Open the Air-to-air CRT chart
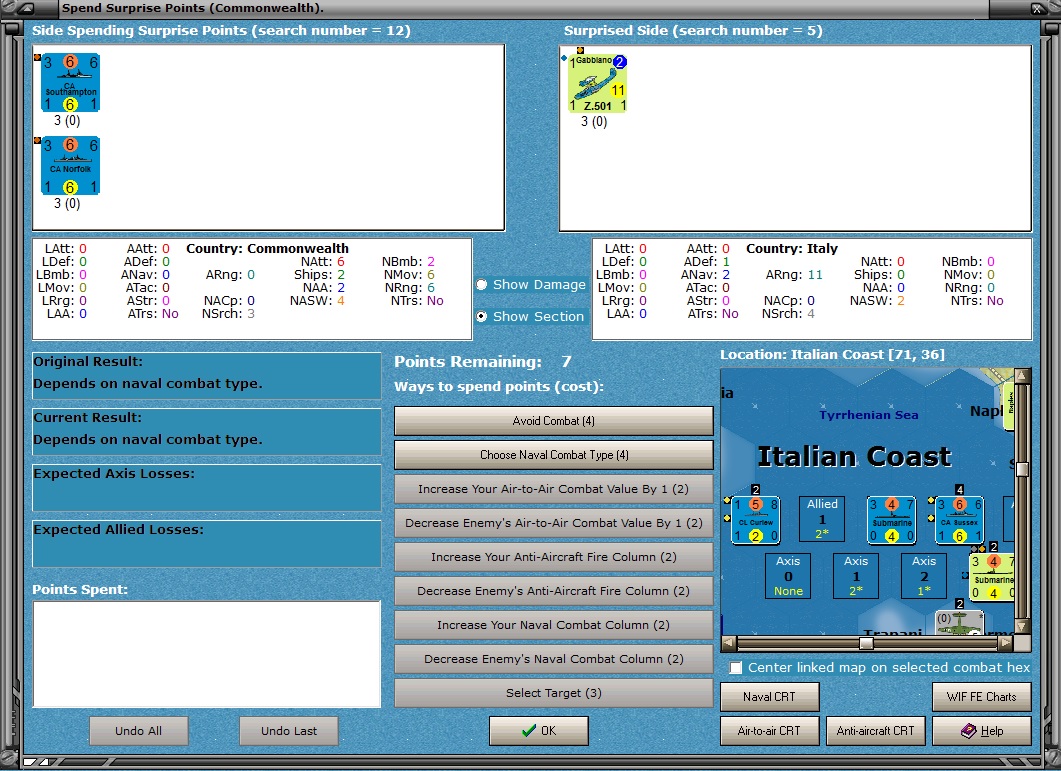 769,731
